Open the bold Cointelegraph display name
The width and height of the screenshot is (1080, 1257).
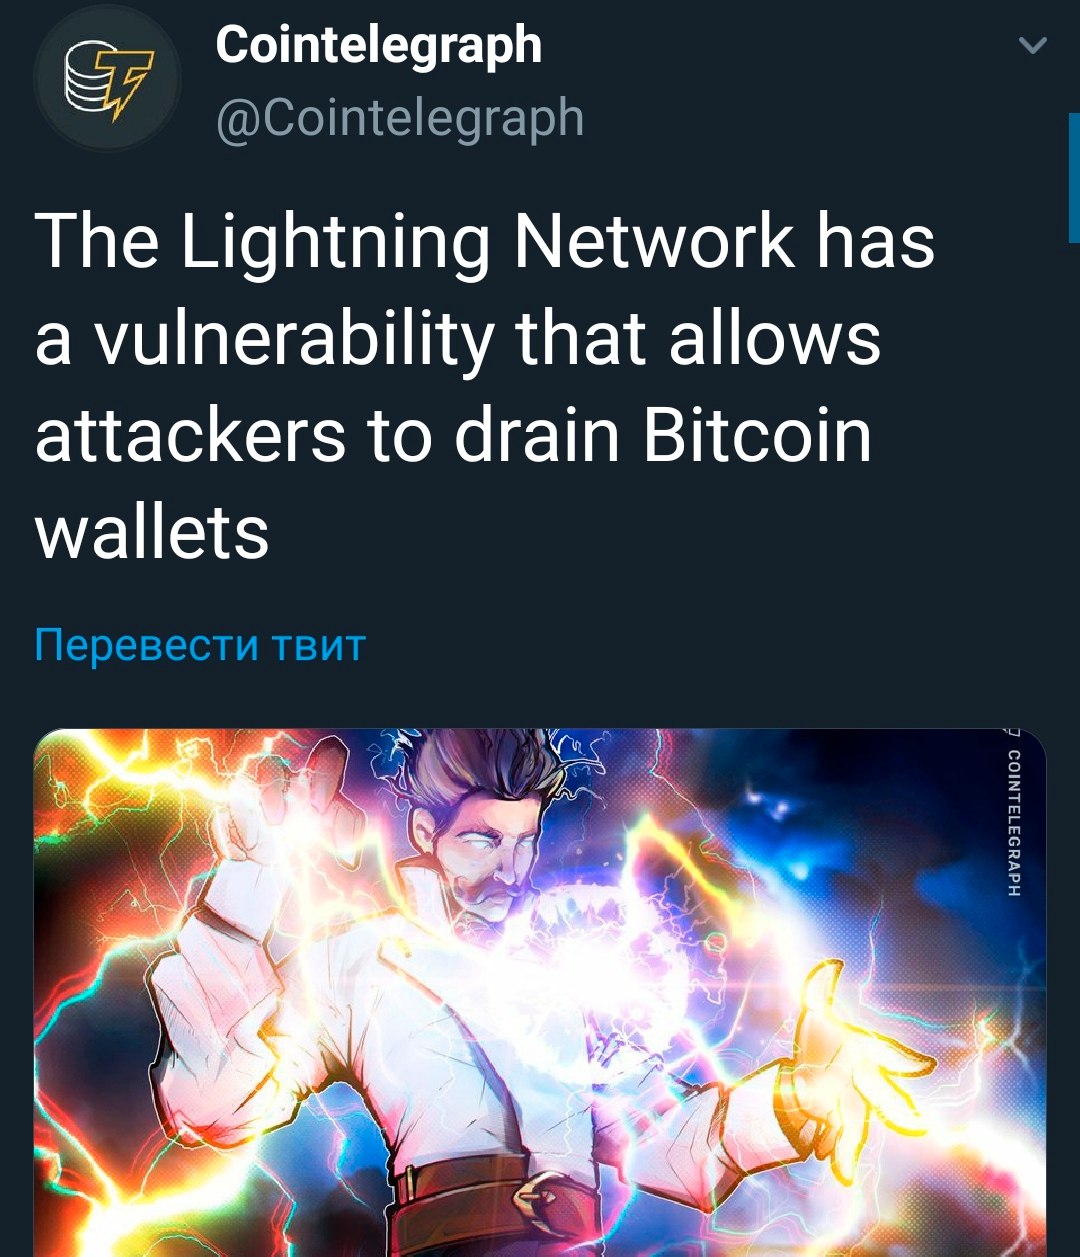[x=379, y=46]
